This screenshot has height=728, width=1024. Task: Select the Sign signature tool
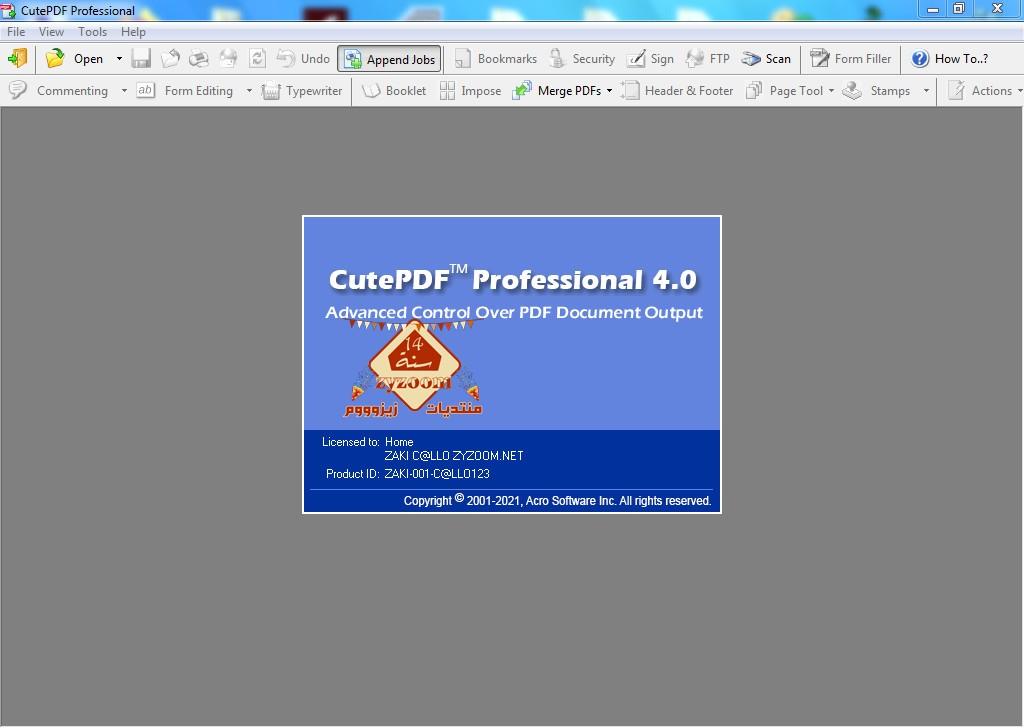(x=650, y=59)
